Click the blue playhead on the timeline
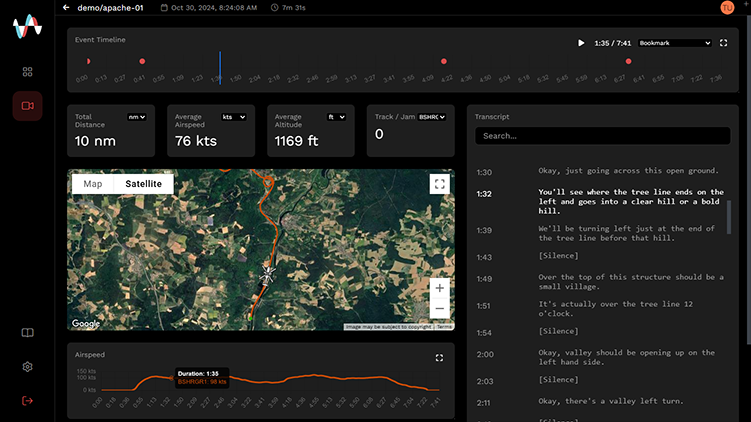 [x=220, y=68]
